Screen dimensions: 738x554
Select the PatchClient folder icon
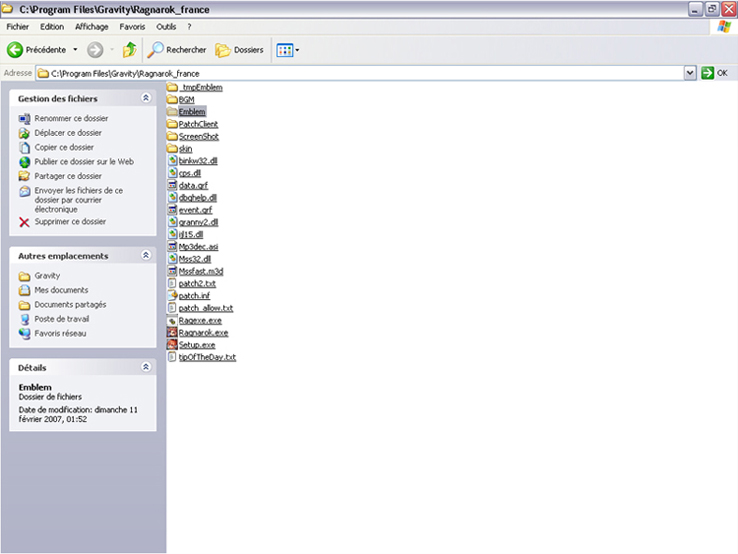coord(172,124)
